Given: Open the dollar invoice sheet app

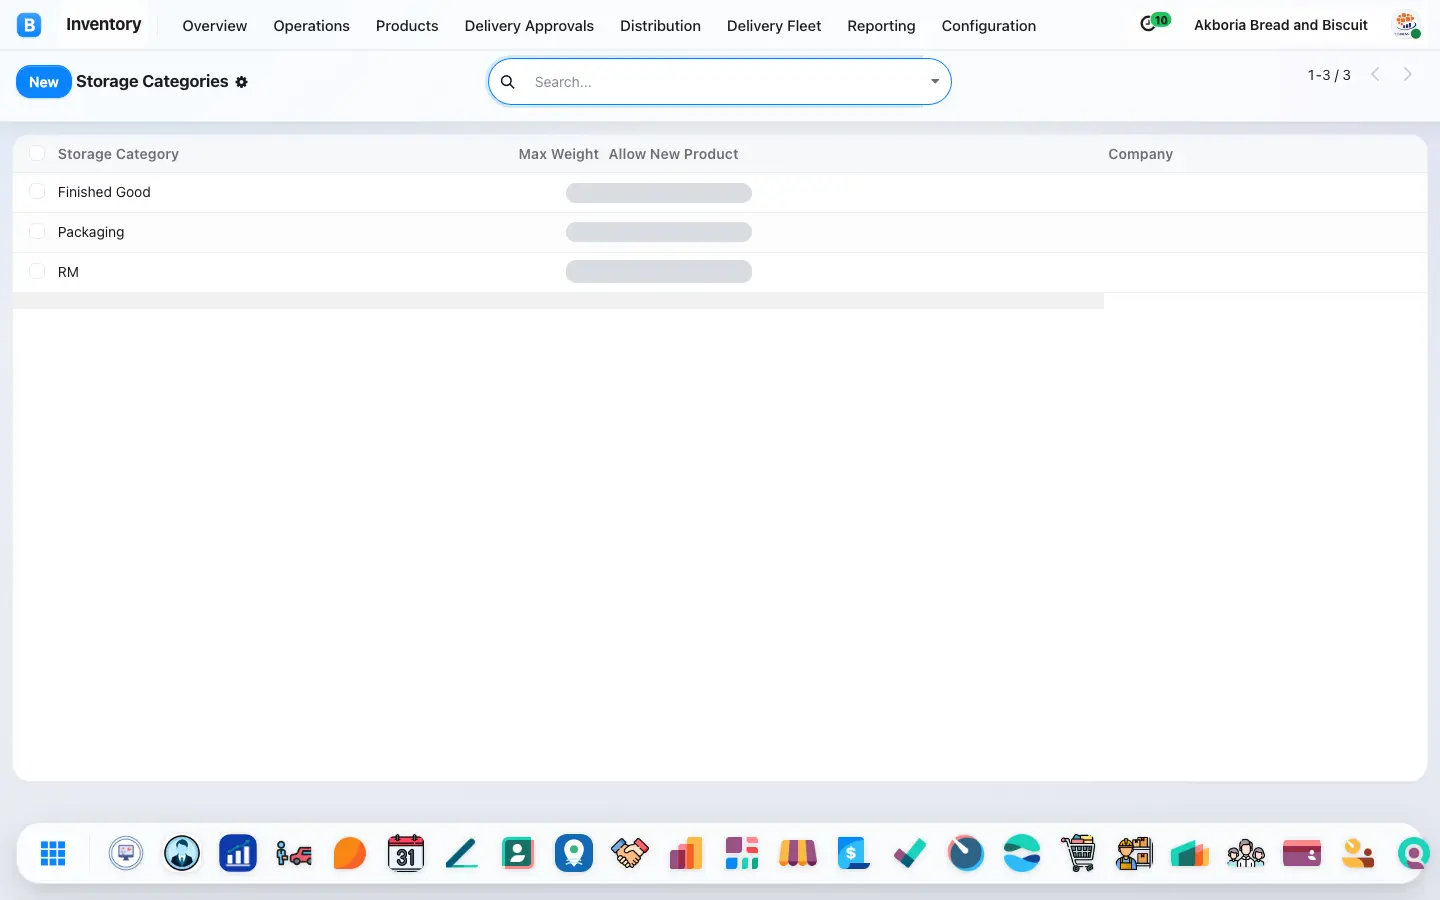Looking at the screenshot, I should point(854,853).
